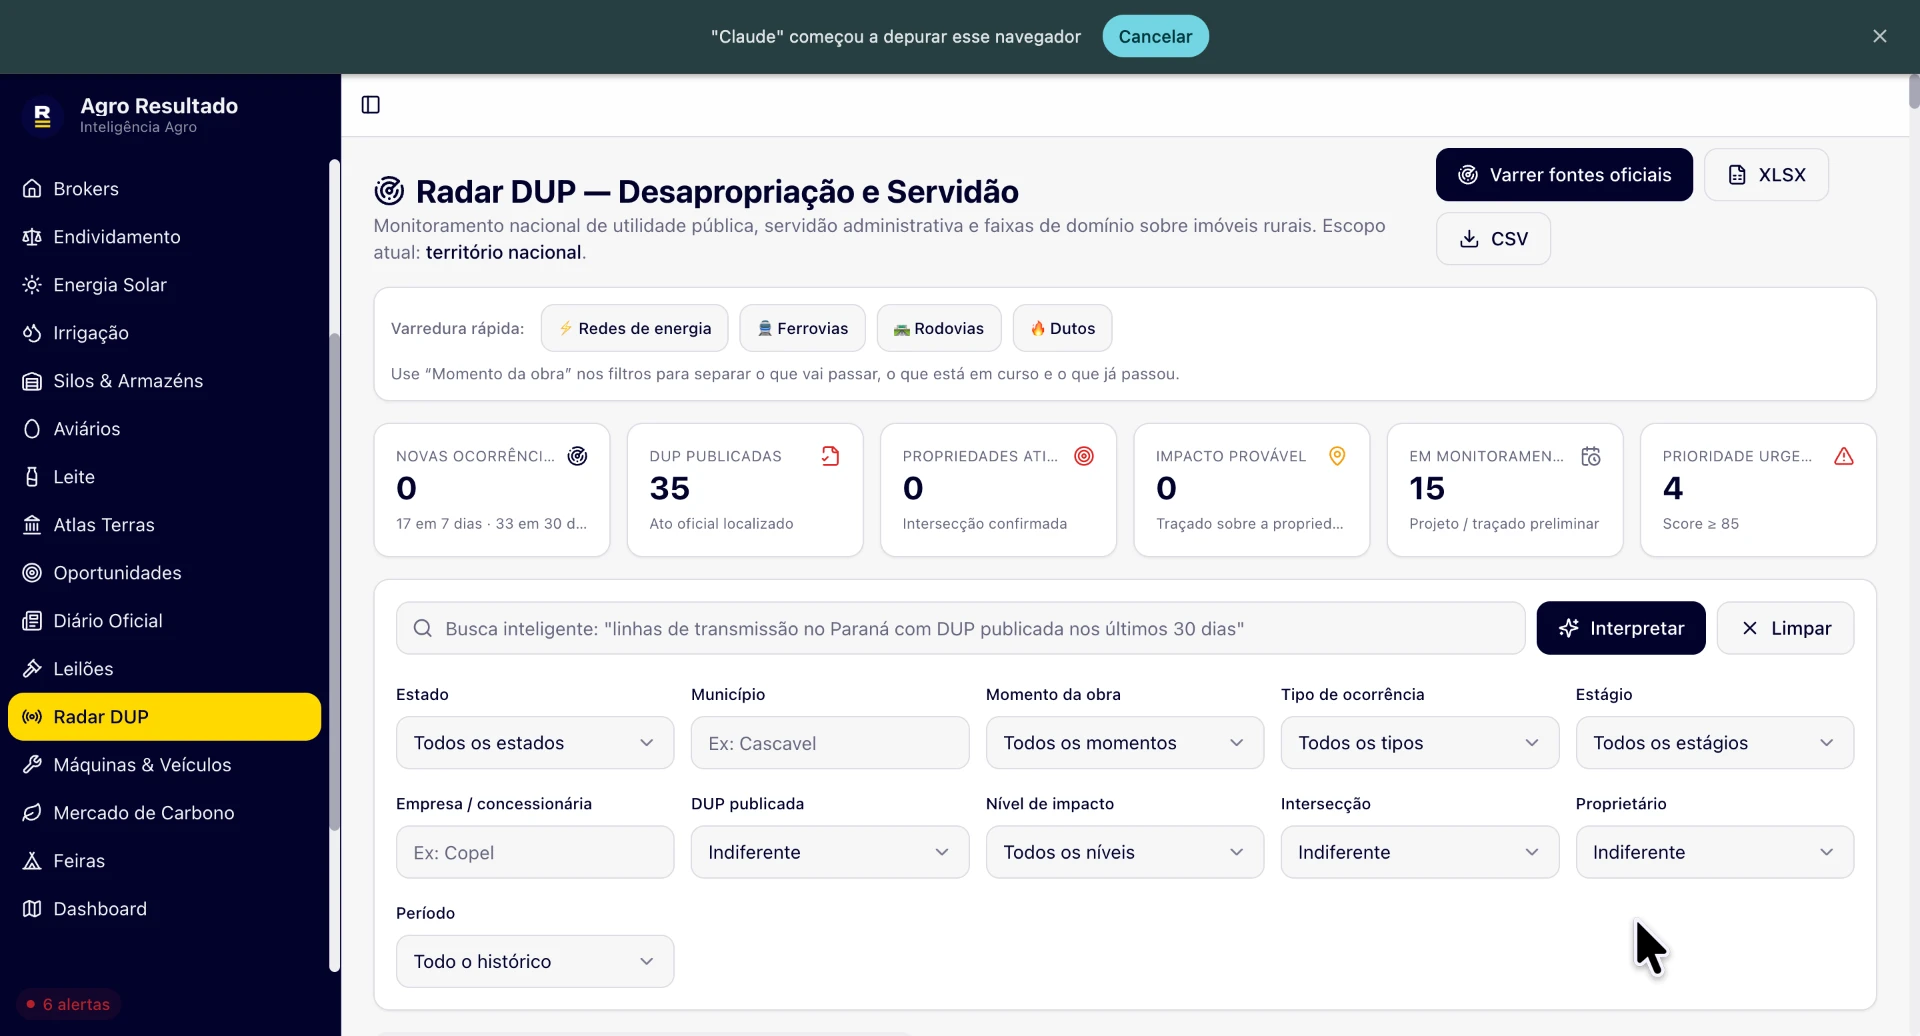Select Irrigação in the sidebar

[x=164, y=333]
